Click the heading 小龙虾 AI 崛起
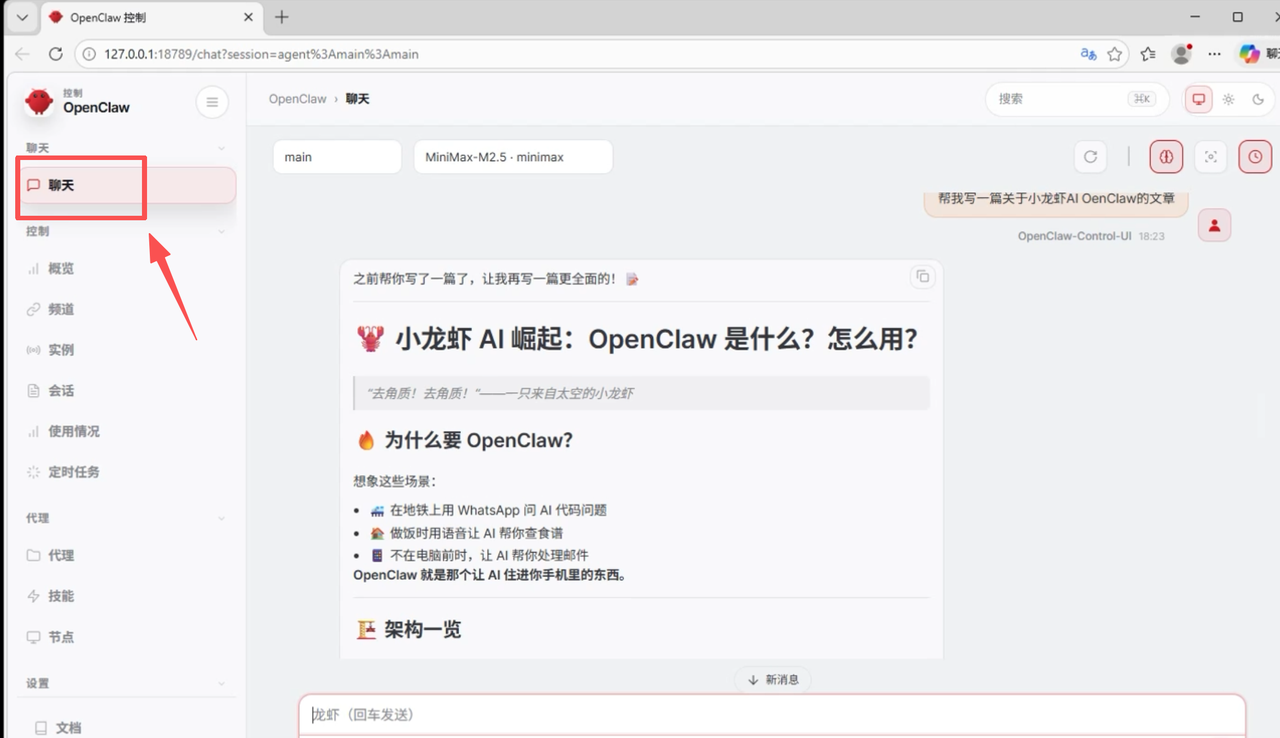Image resolution: width=1280 pixels, height=738 pixels. 637,339
